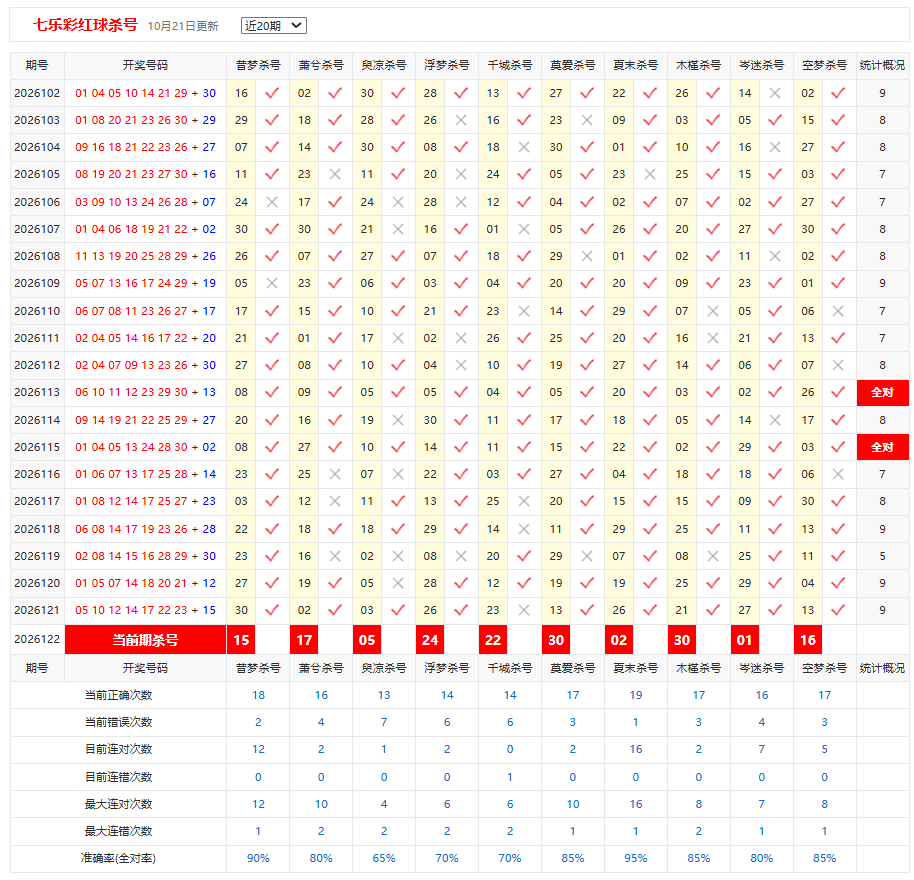Click the red 当前期杀号 banner

145,640
